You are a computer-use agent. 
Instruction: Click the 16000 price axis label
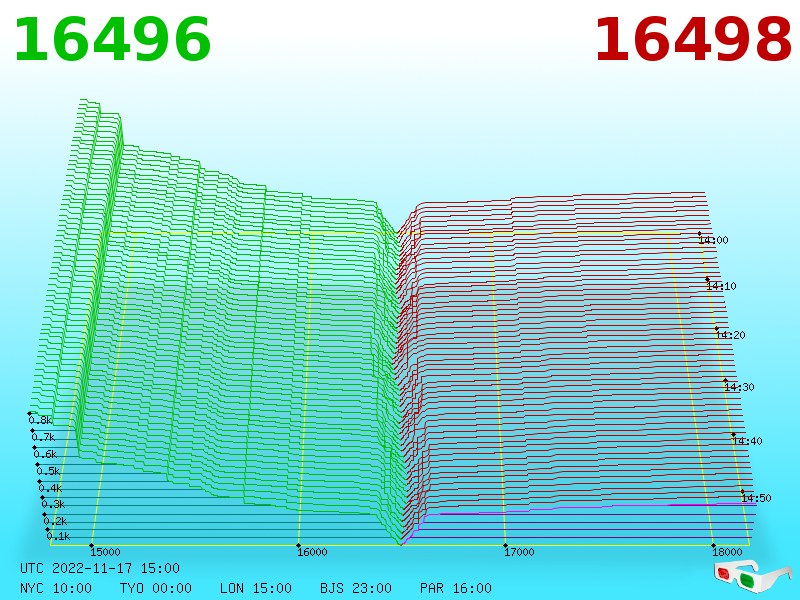click(312, 552)
